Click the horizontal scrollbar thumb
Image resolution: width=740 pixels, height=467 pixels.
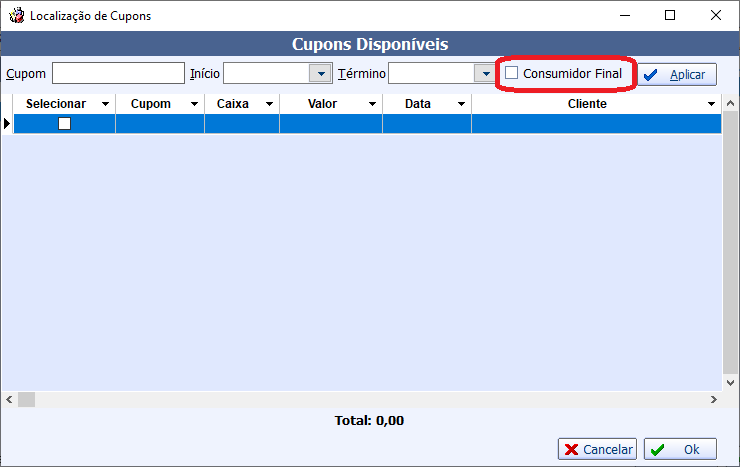pos(26,399)
